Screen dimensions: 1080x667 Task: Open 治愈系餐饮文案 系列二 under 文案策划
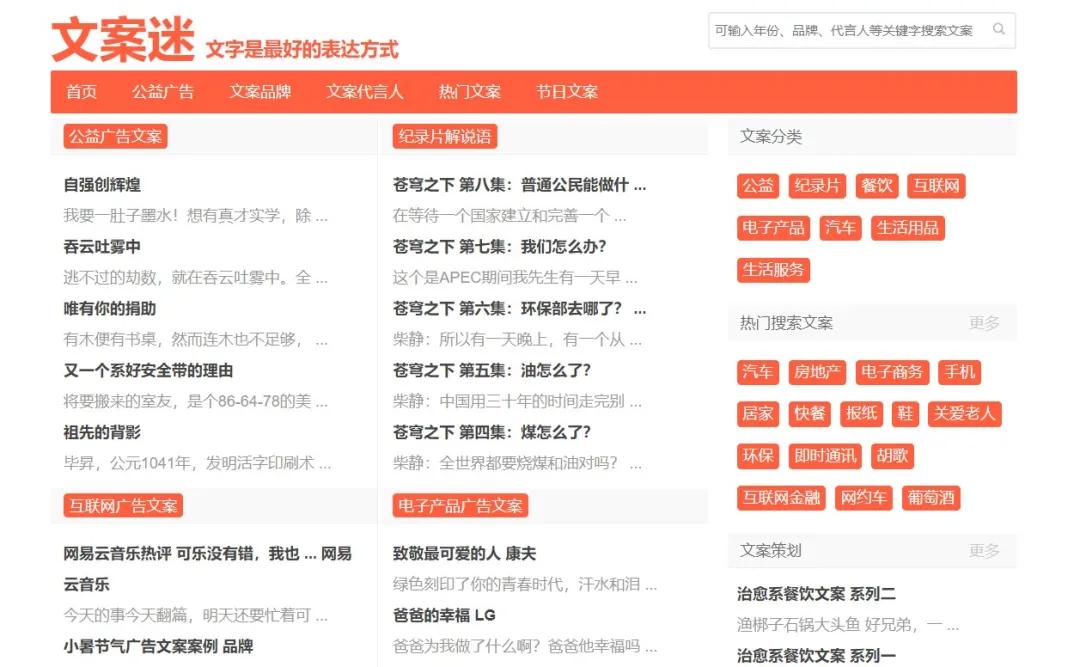coord(814,592)
